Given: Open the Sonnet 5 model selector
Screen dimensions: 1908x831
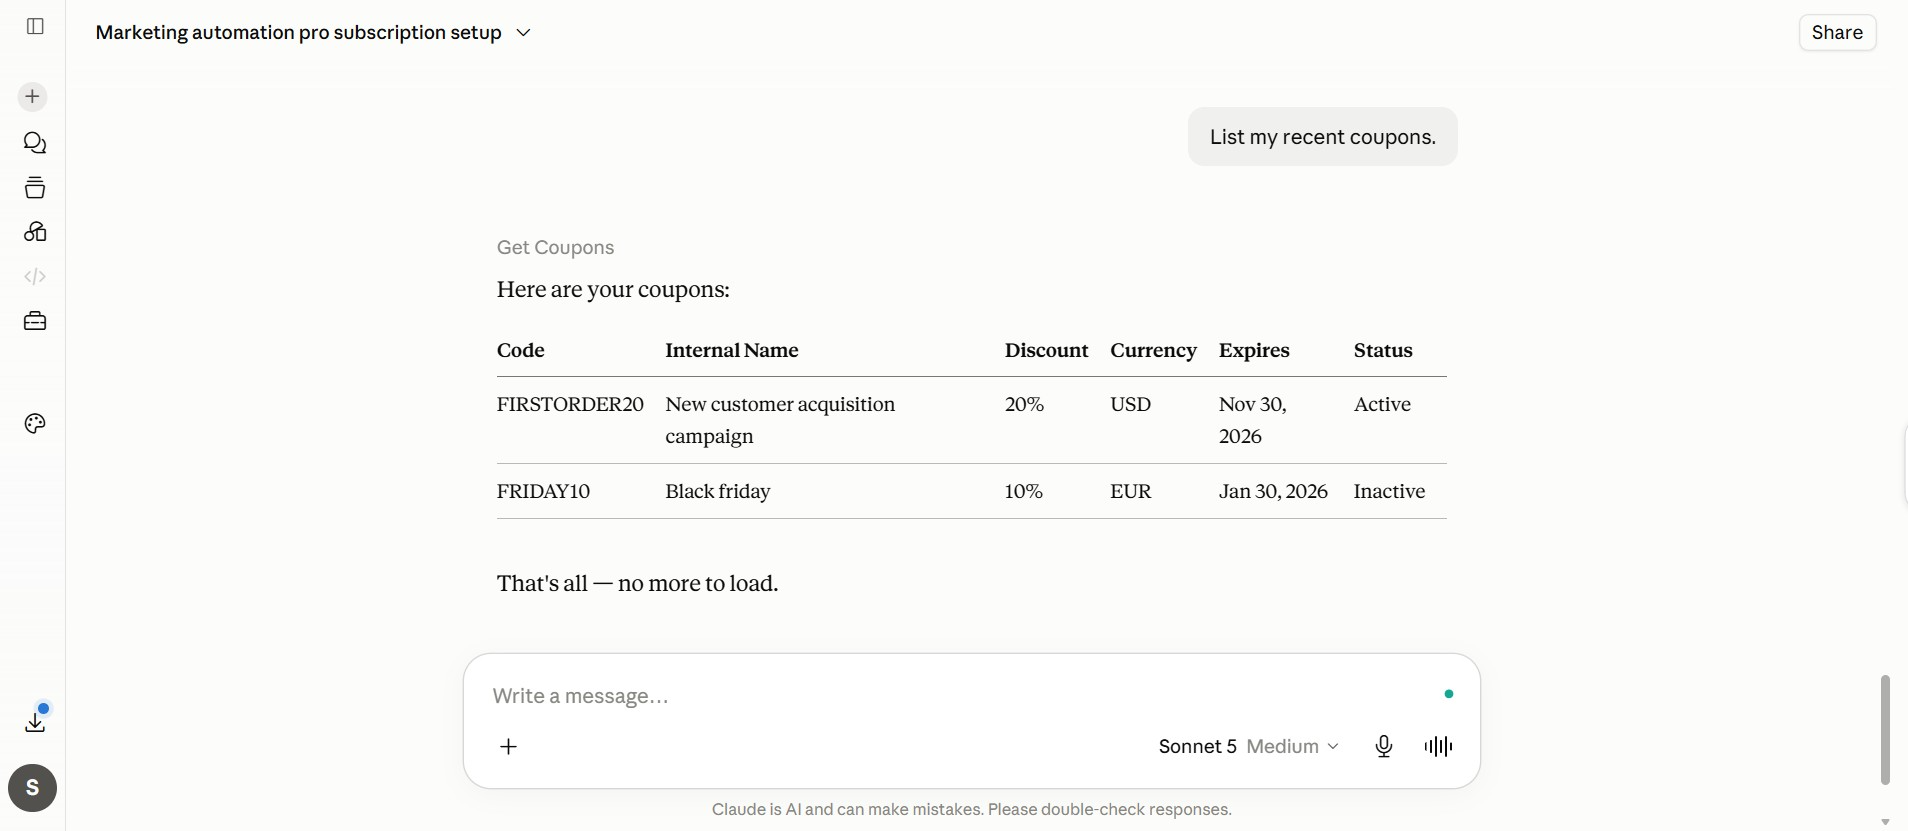Looking at the screenshot, I should [1249, 747].
